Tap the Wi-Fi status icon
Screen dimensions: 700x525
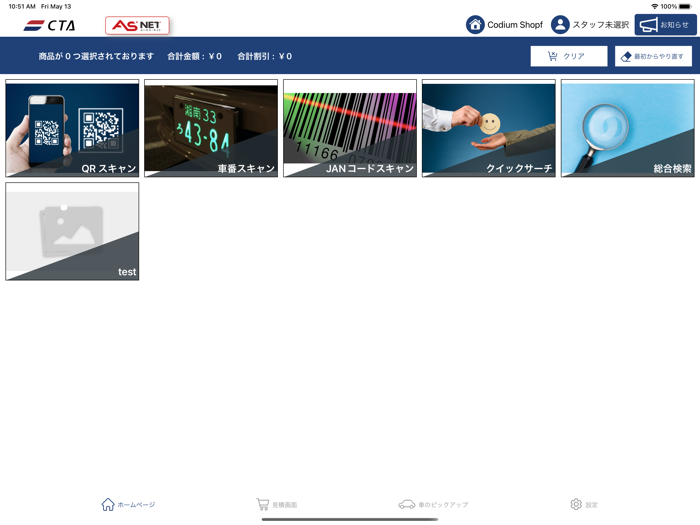pos(654,6)
